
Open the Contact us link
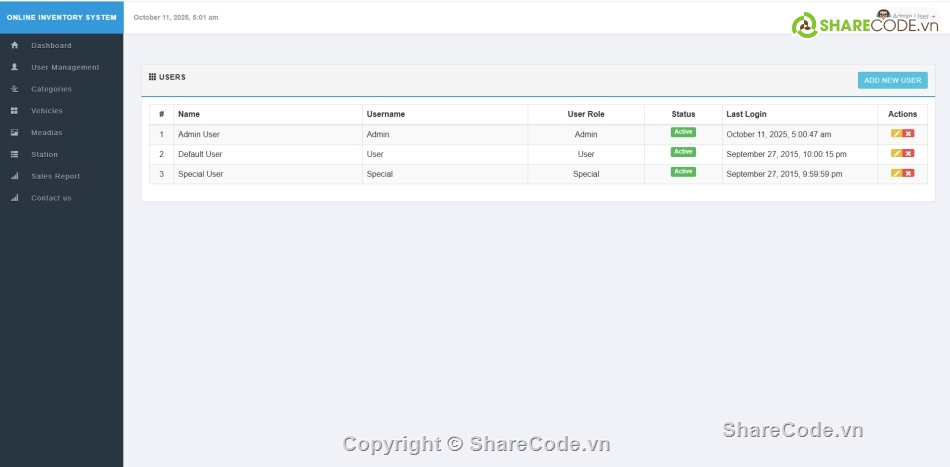(51, 198)
